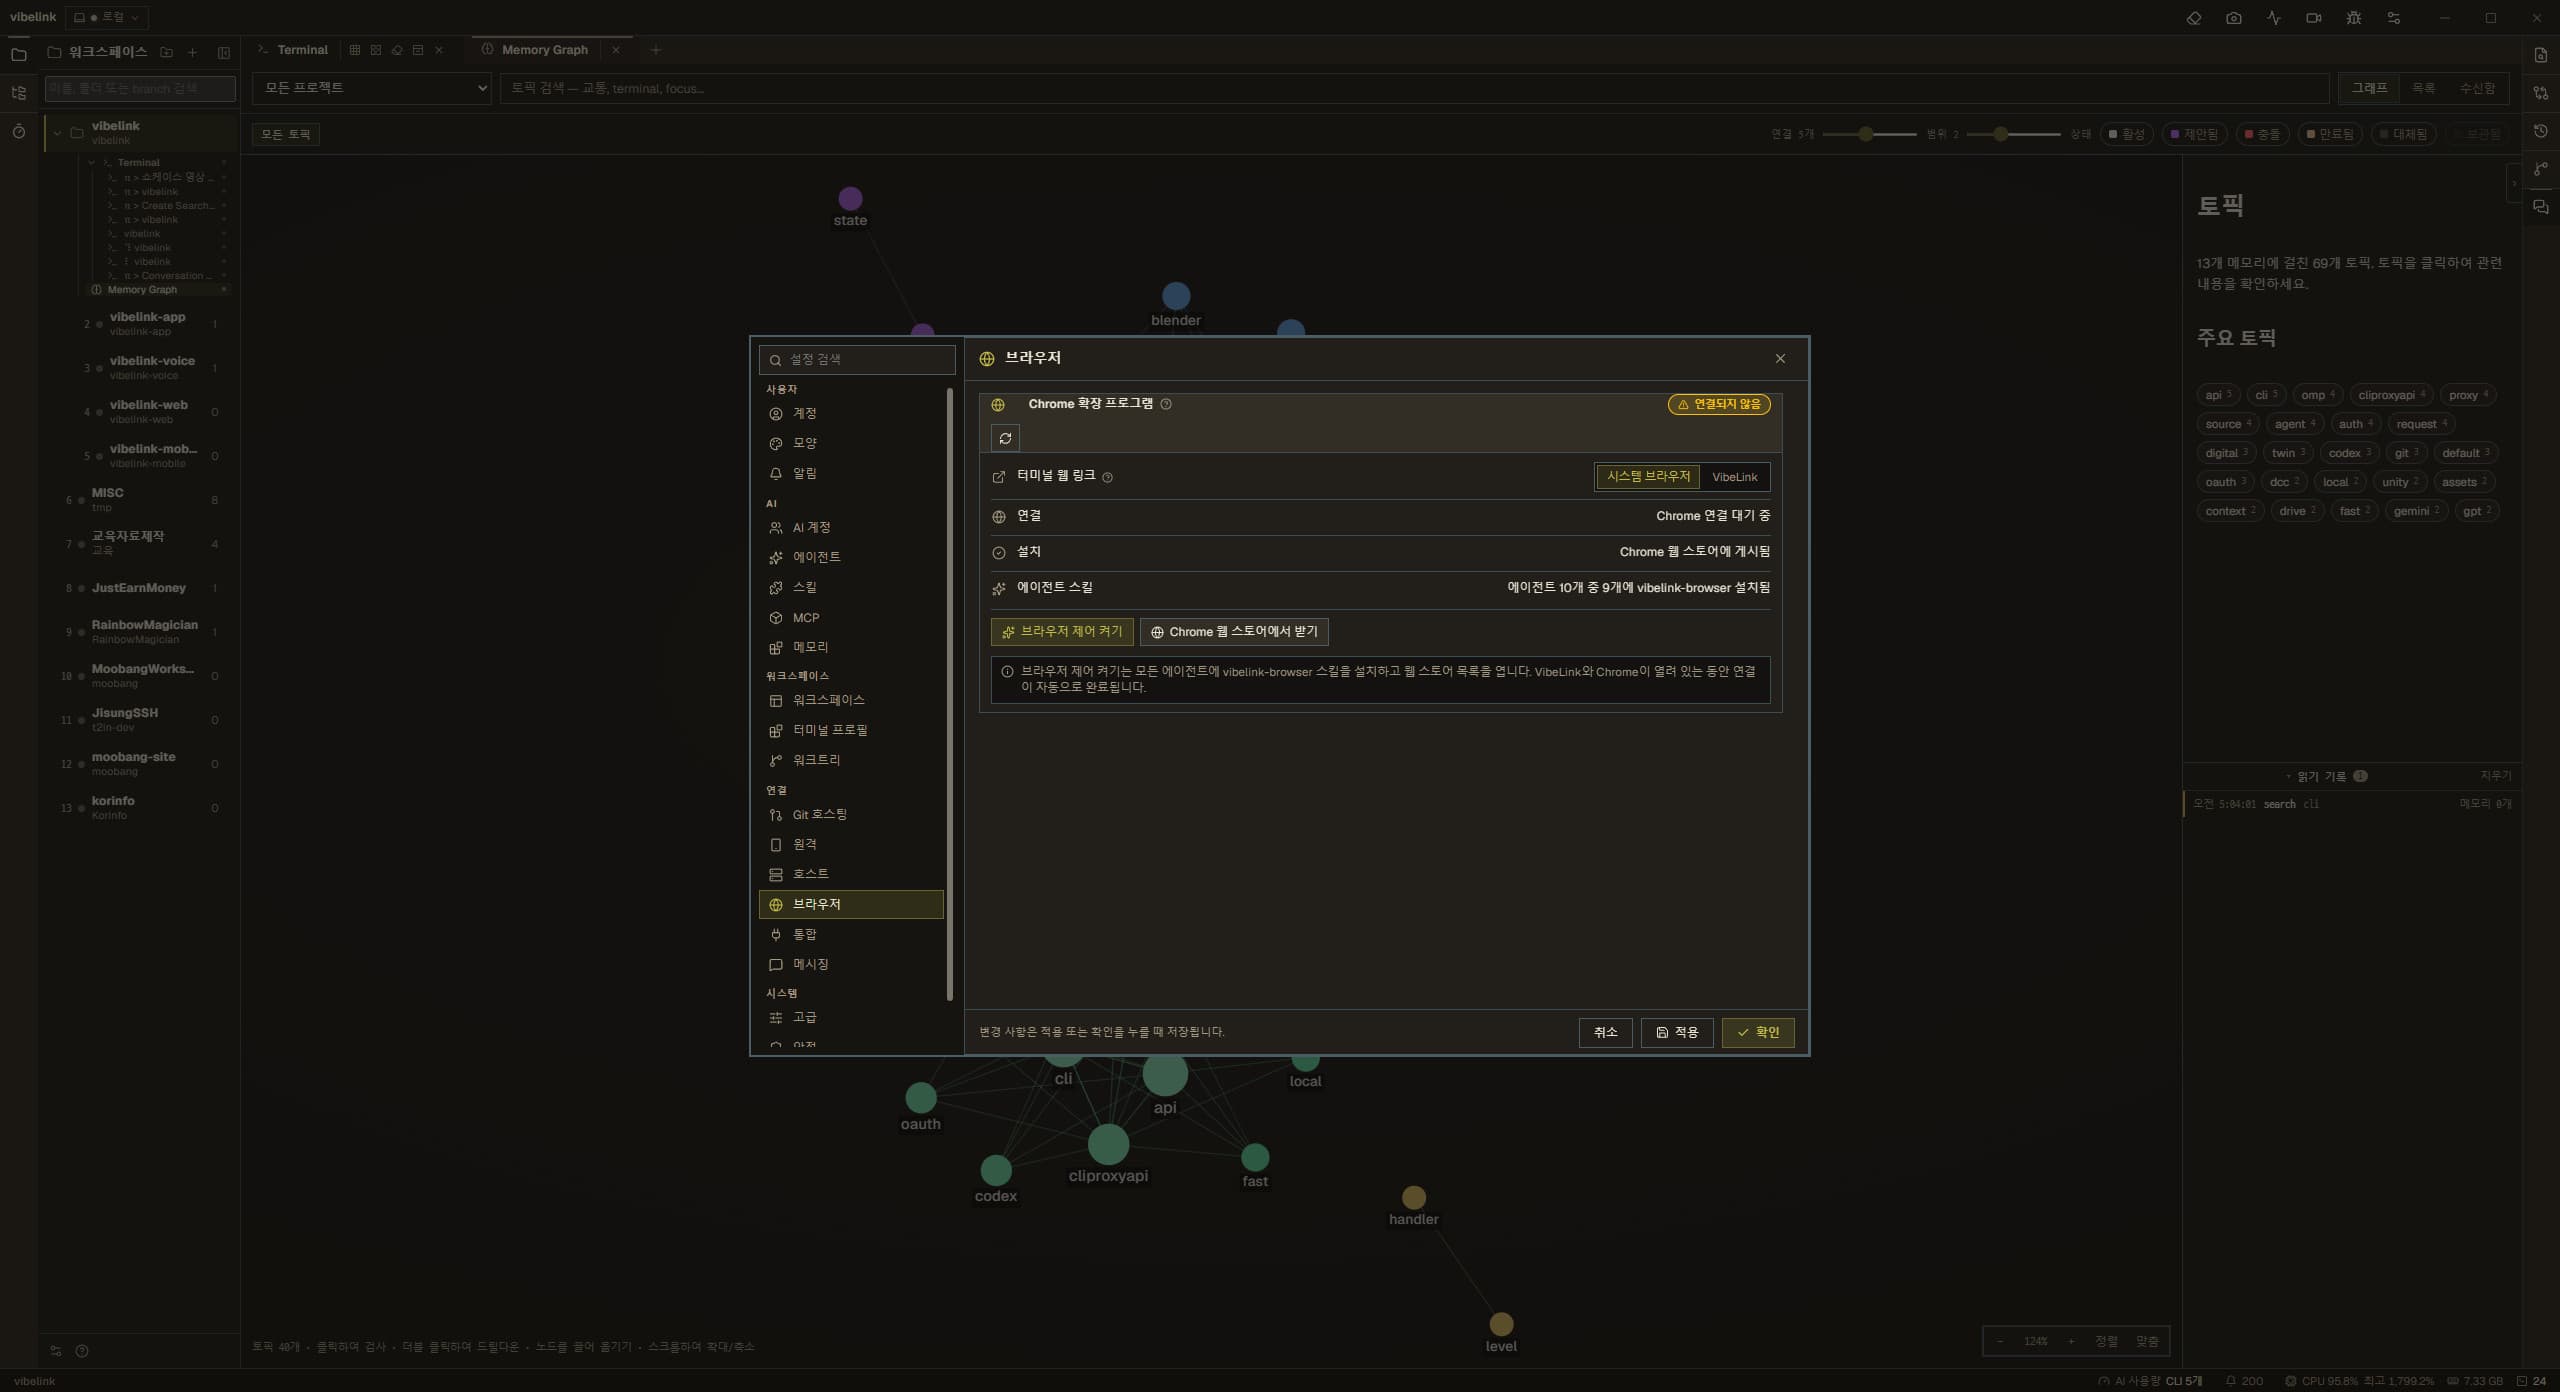2560x1392 pixels.
Task: Open file search icon in right sidebar
Action: pos(2541,55)
